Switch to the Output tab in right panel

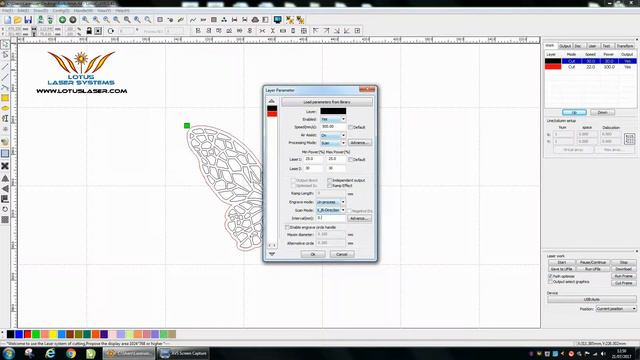click(x=565, y=46)
